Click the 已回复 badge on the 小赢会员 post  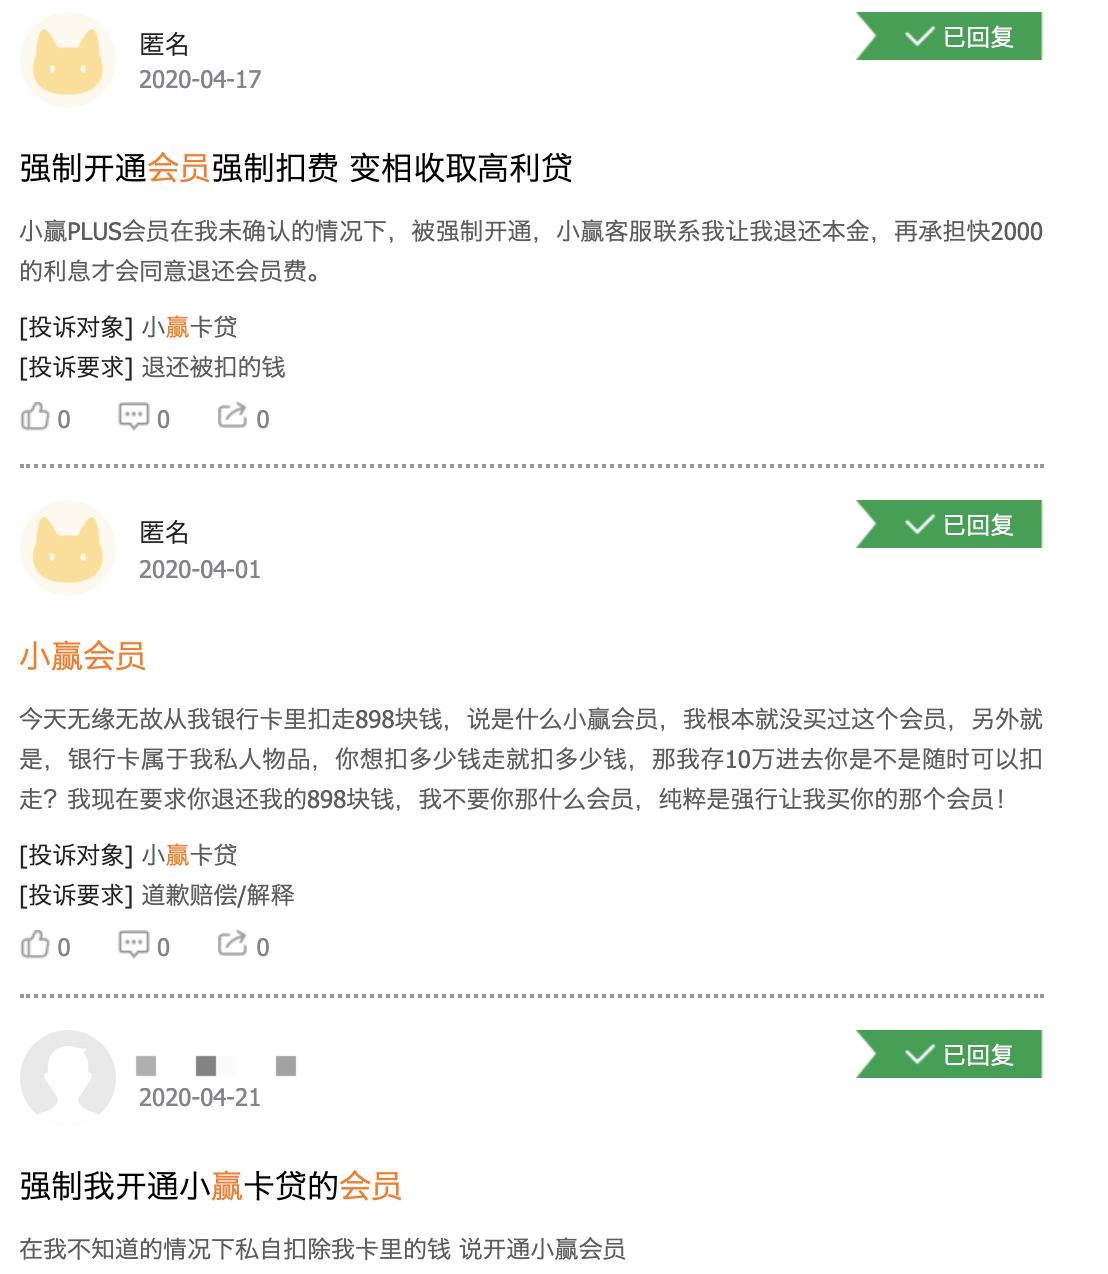pyautogui.click(x=948, y=524)
